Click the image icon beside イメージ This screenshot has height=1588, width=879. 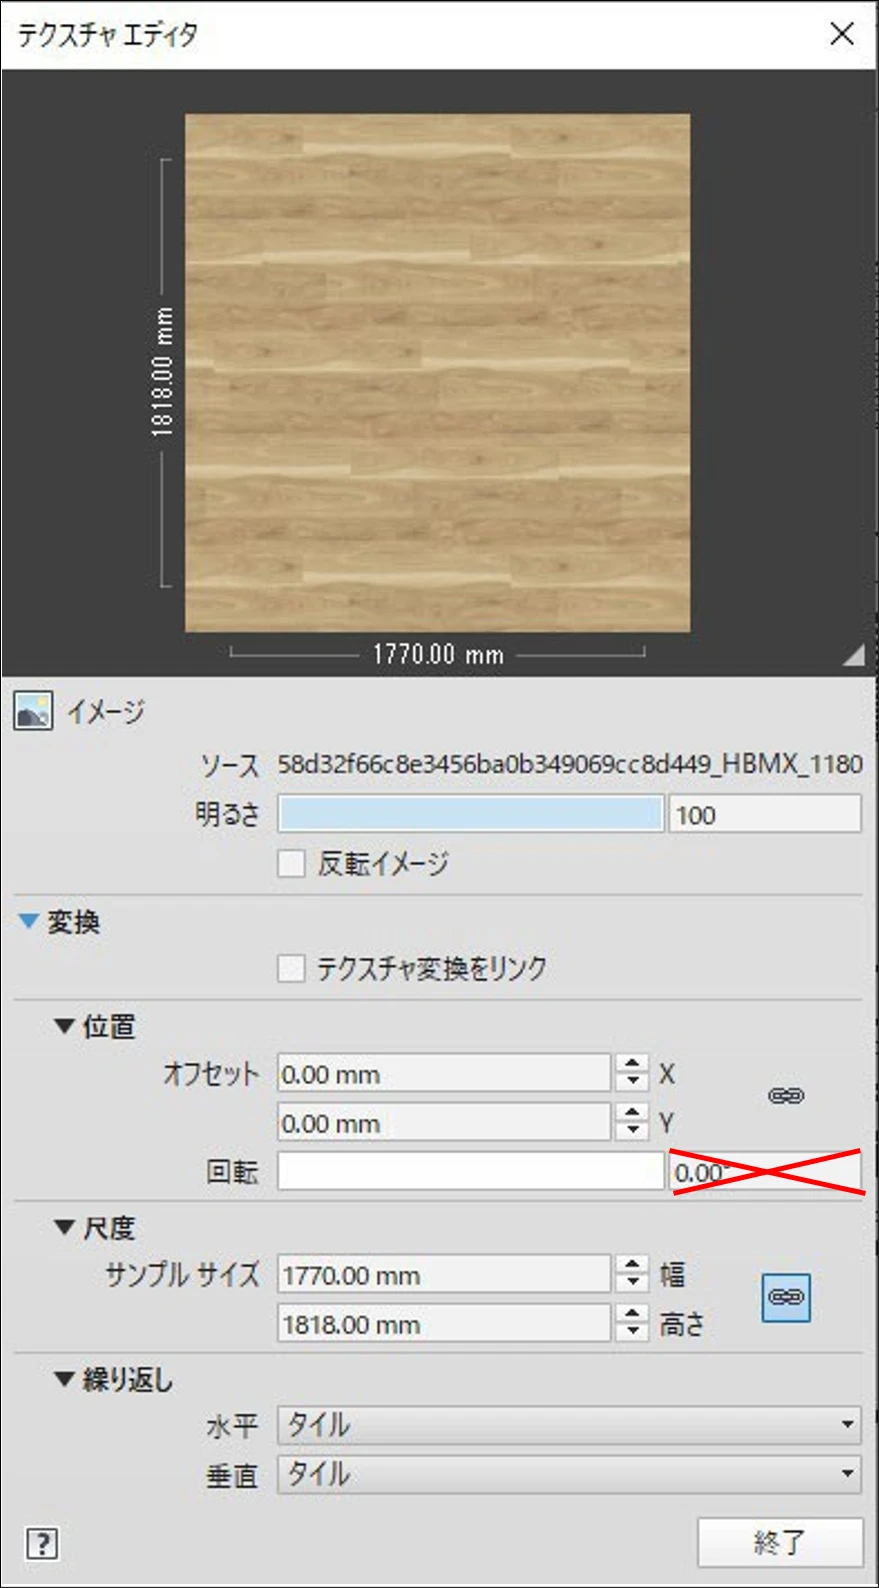[x=33, y=711]
